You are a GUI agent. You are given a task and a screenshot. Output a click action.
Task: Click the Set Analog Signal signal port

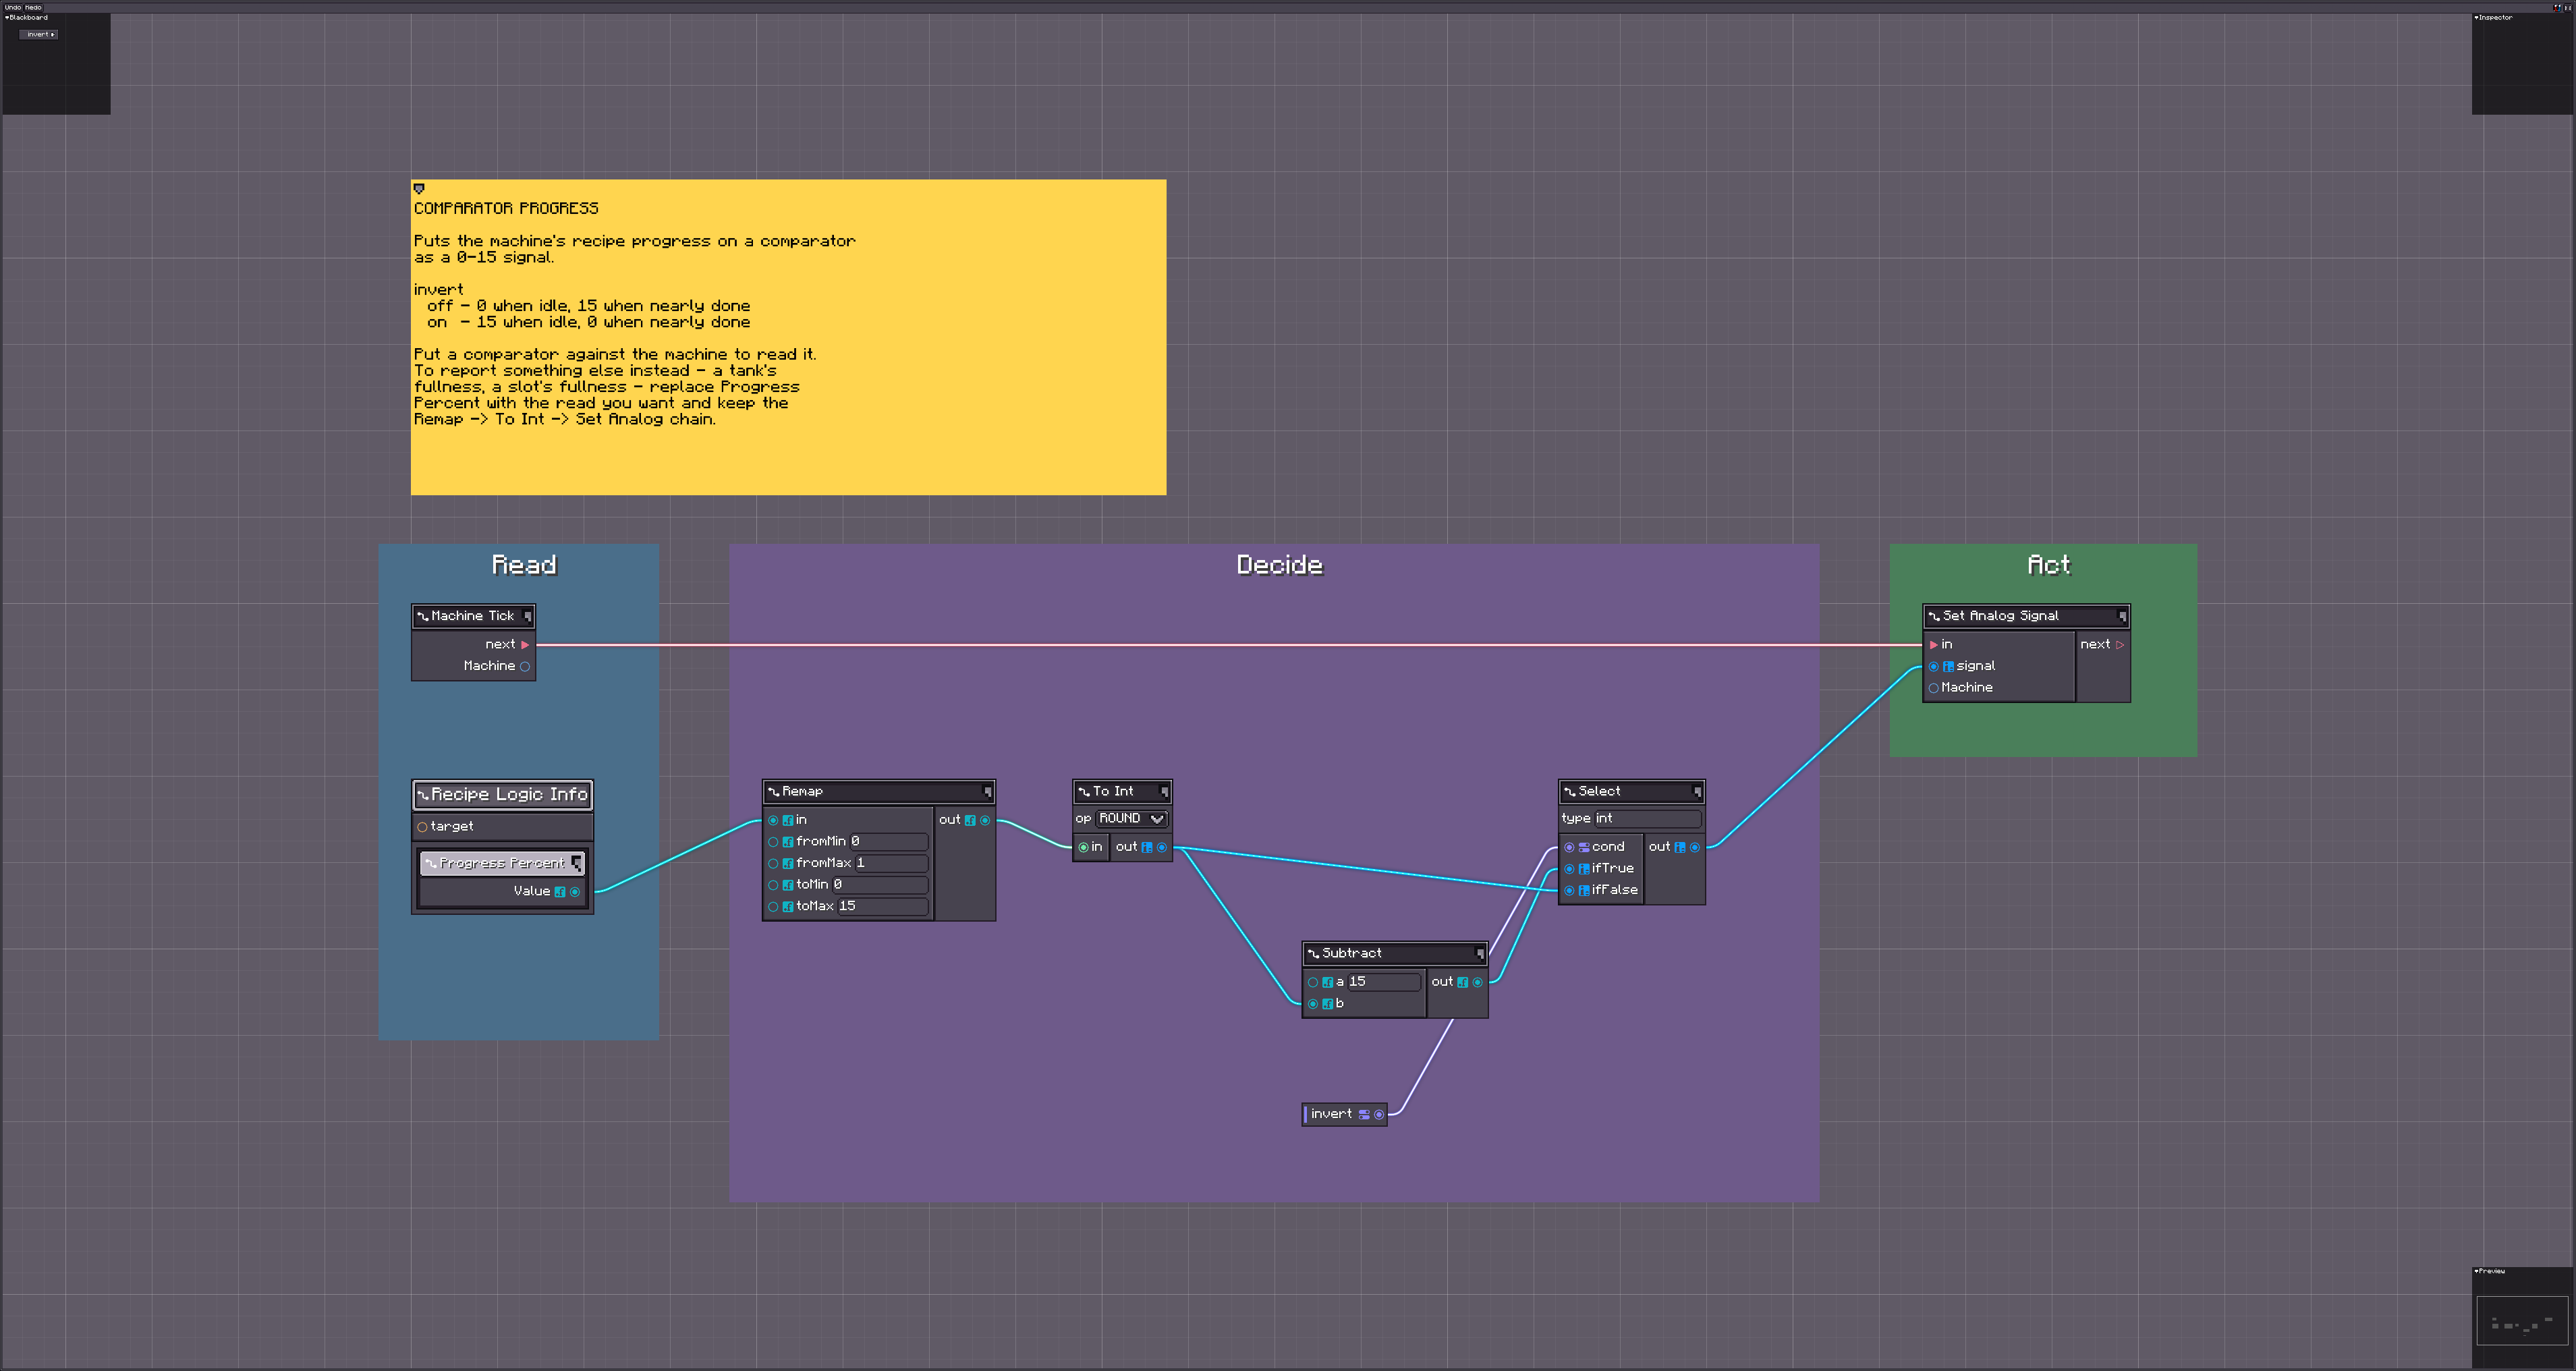click(1934, 667)
